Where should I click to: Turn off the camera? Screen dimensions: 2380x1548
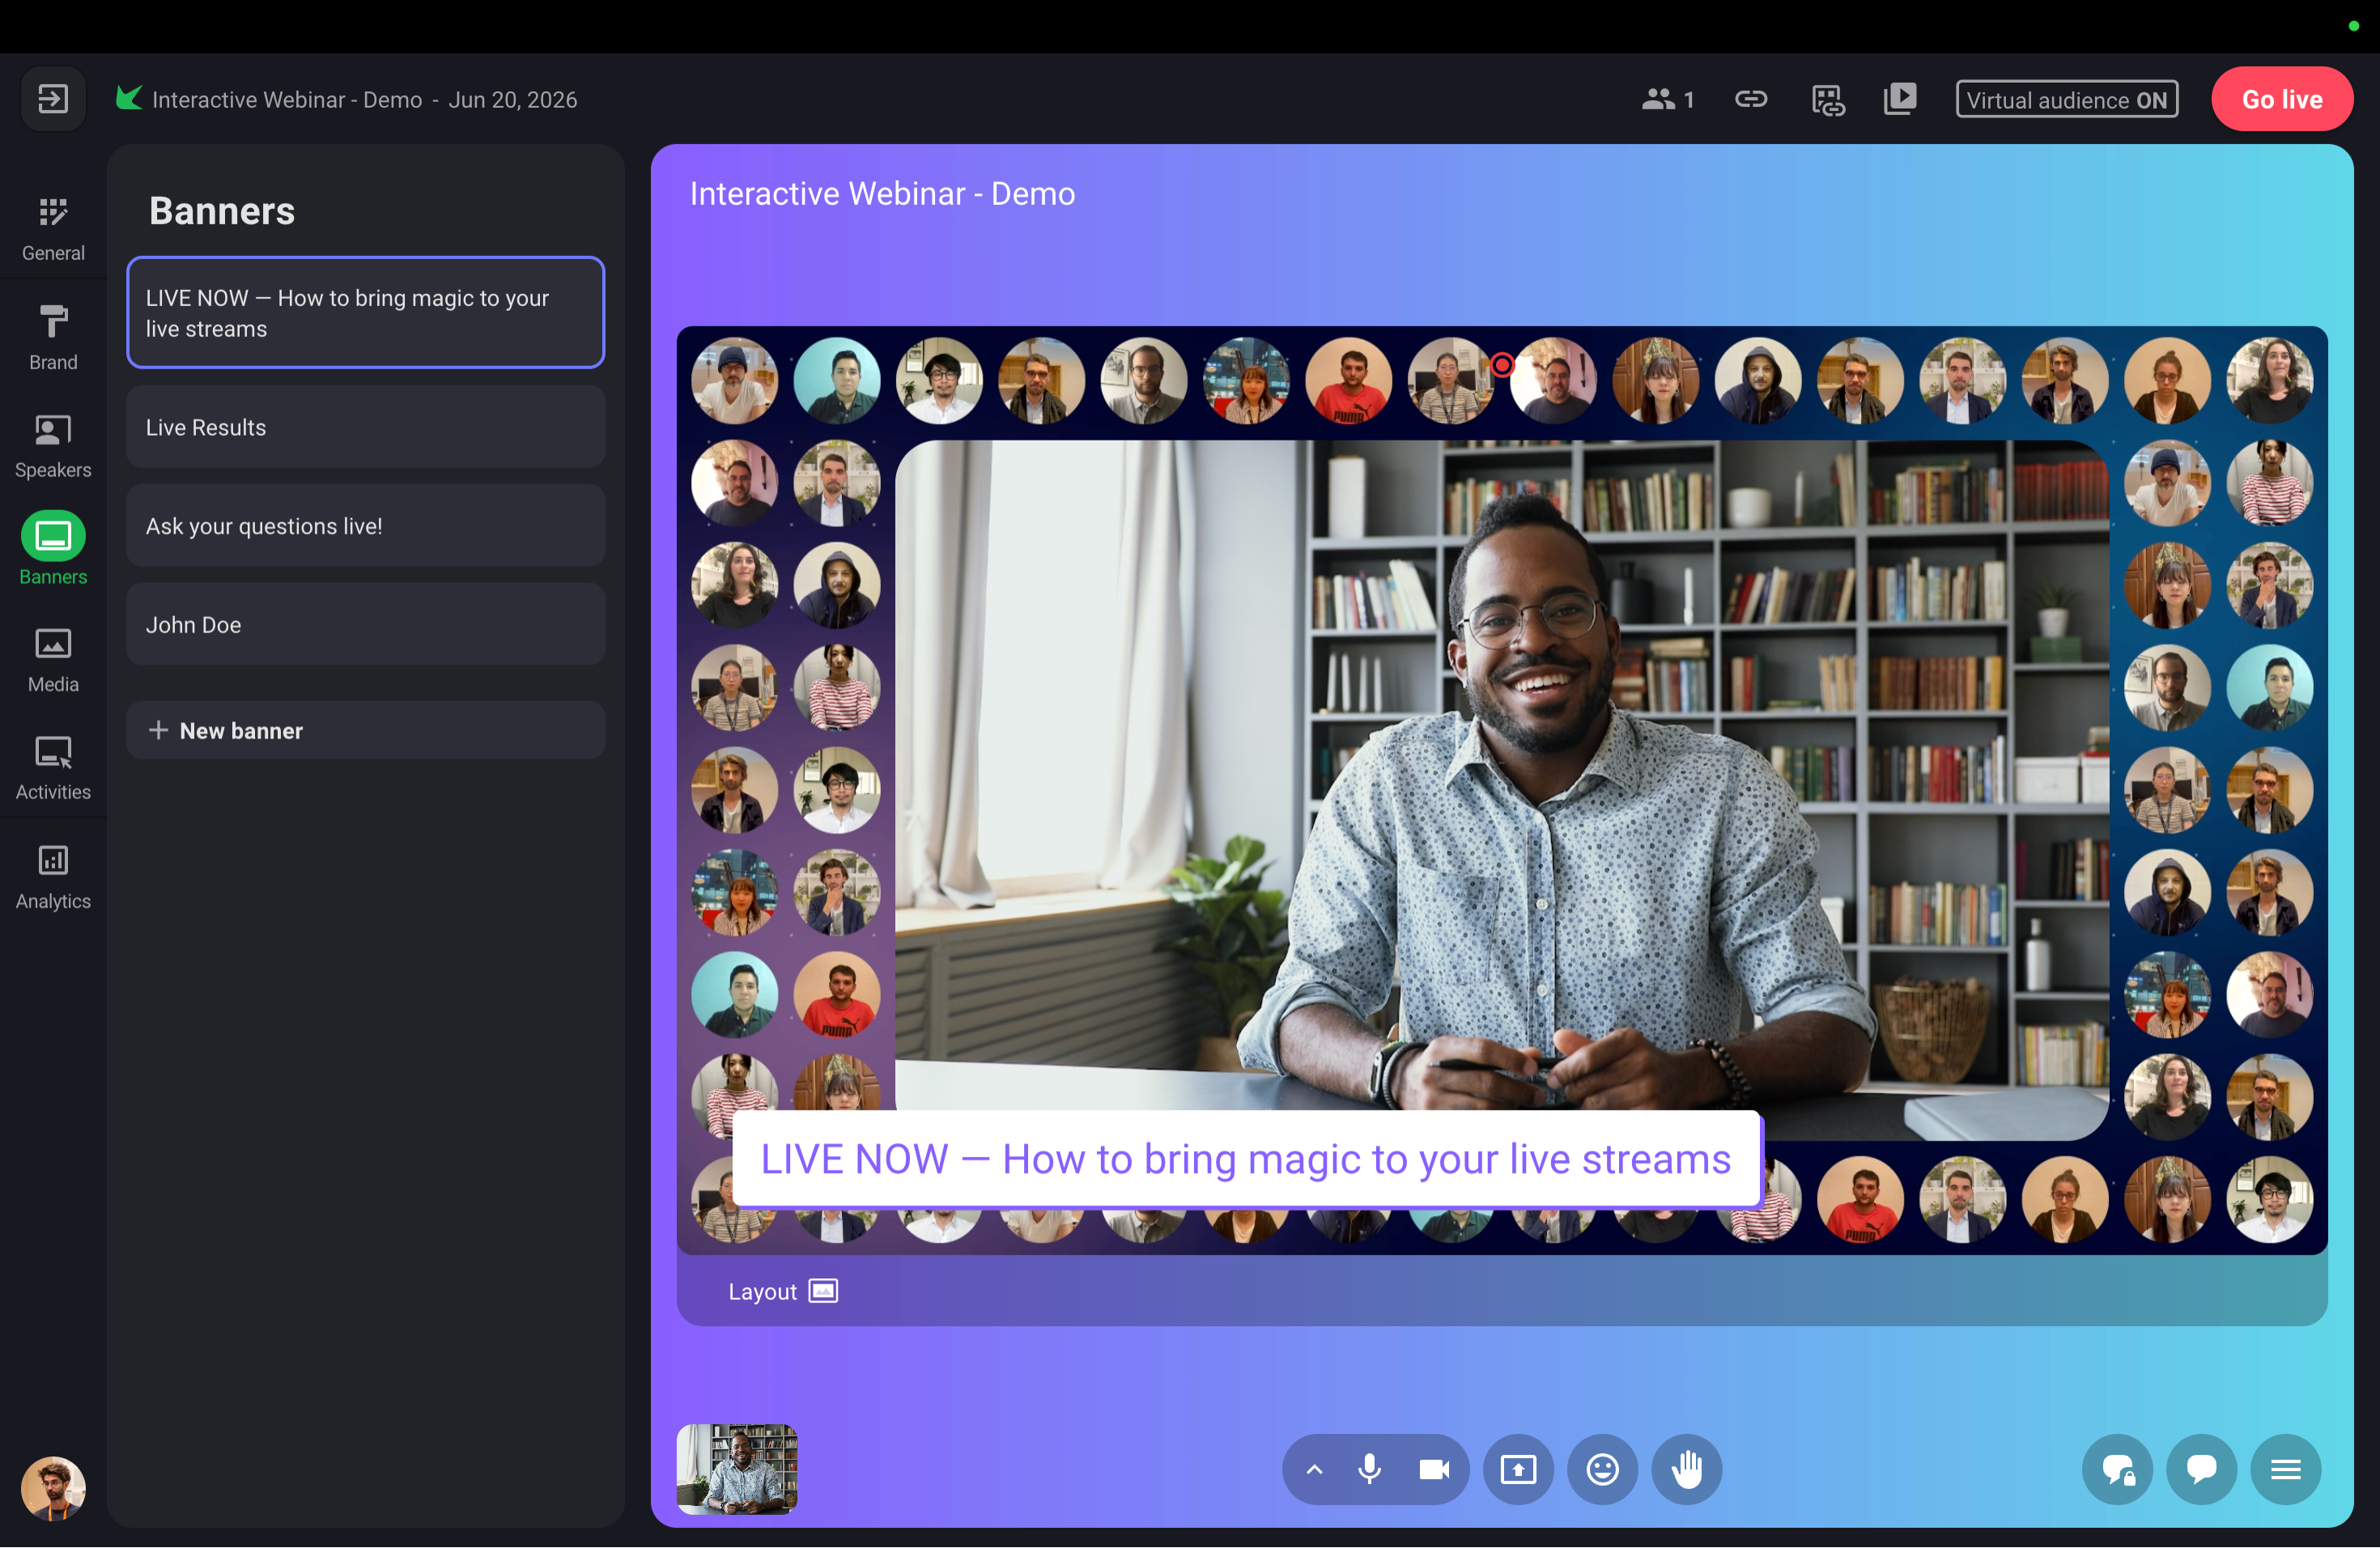tap(1434, 1470)
